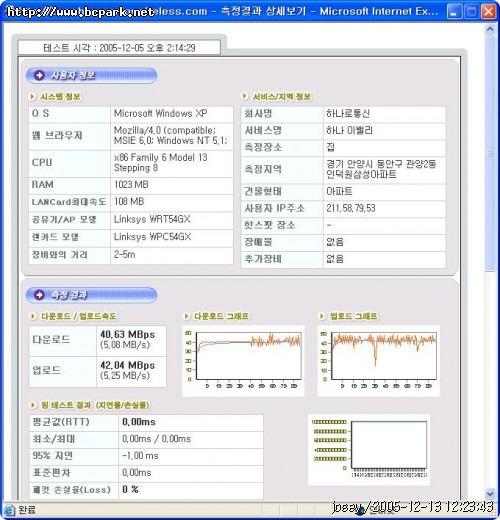Click the arrow icon beside 시스템 정보
This screenshot has height=520, width=500.
pos(32,97)
